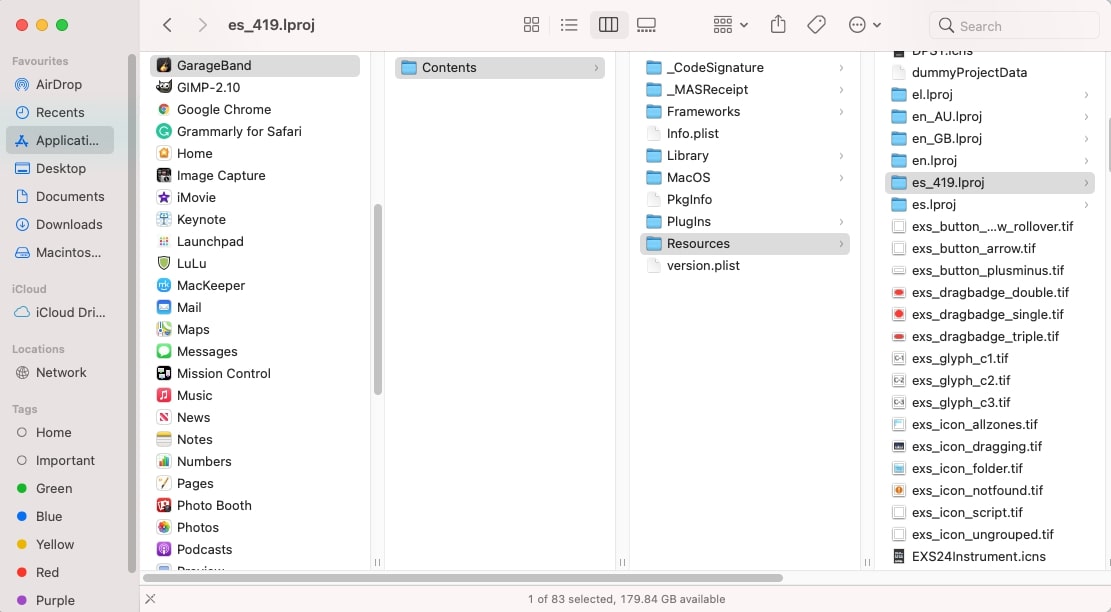Image resolution: width=1111 pixels, height=612 pixels.
Task: Select the PlugIns folder
Action: coord(745,222)
